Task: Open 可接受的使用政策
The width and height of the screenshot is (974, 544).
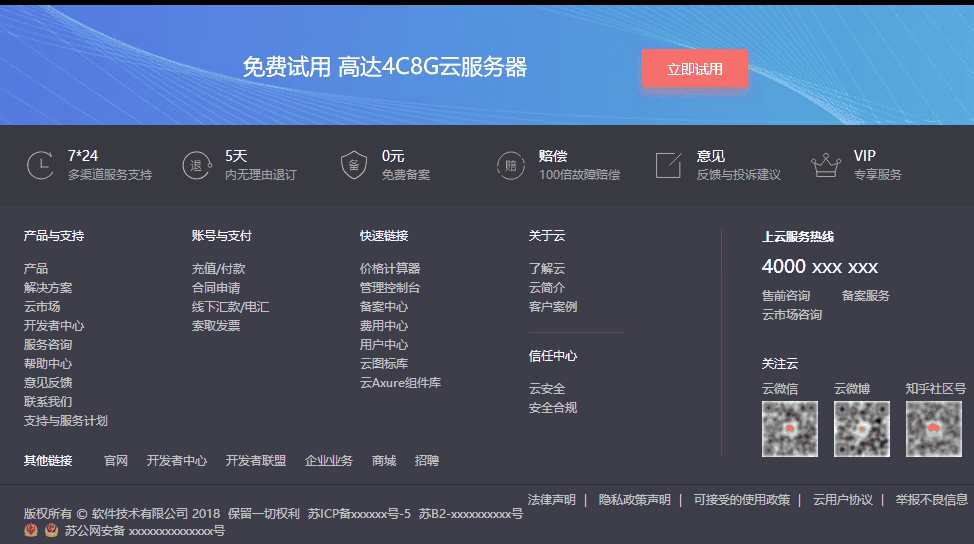Action: (x=742, y=499)
